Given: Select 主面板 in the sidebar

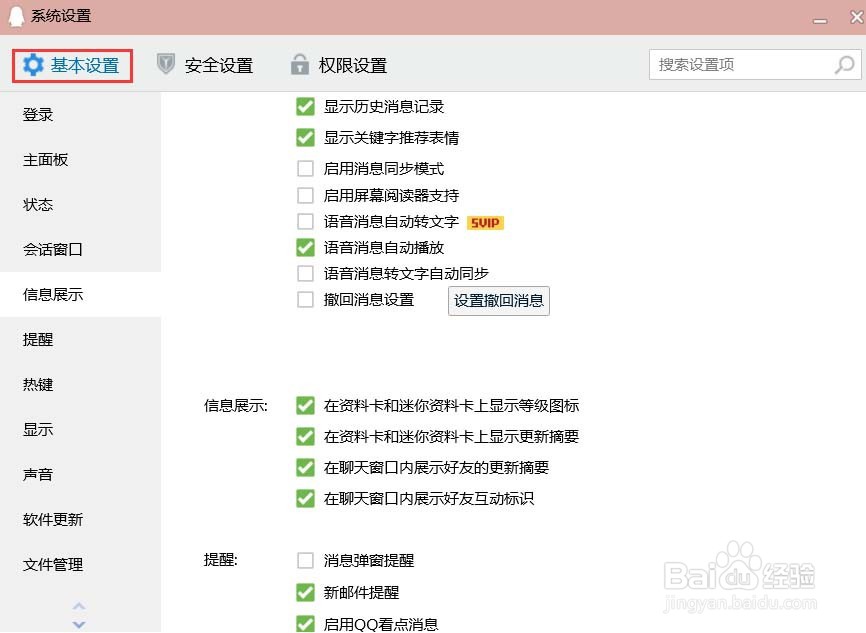Looking at the screenshot, I should coord(81,160).
